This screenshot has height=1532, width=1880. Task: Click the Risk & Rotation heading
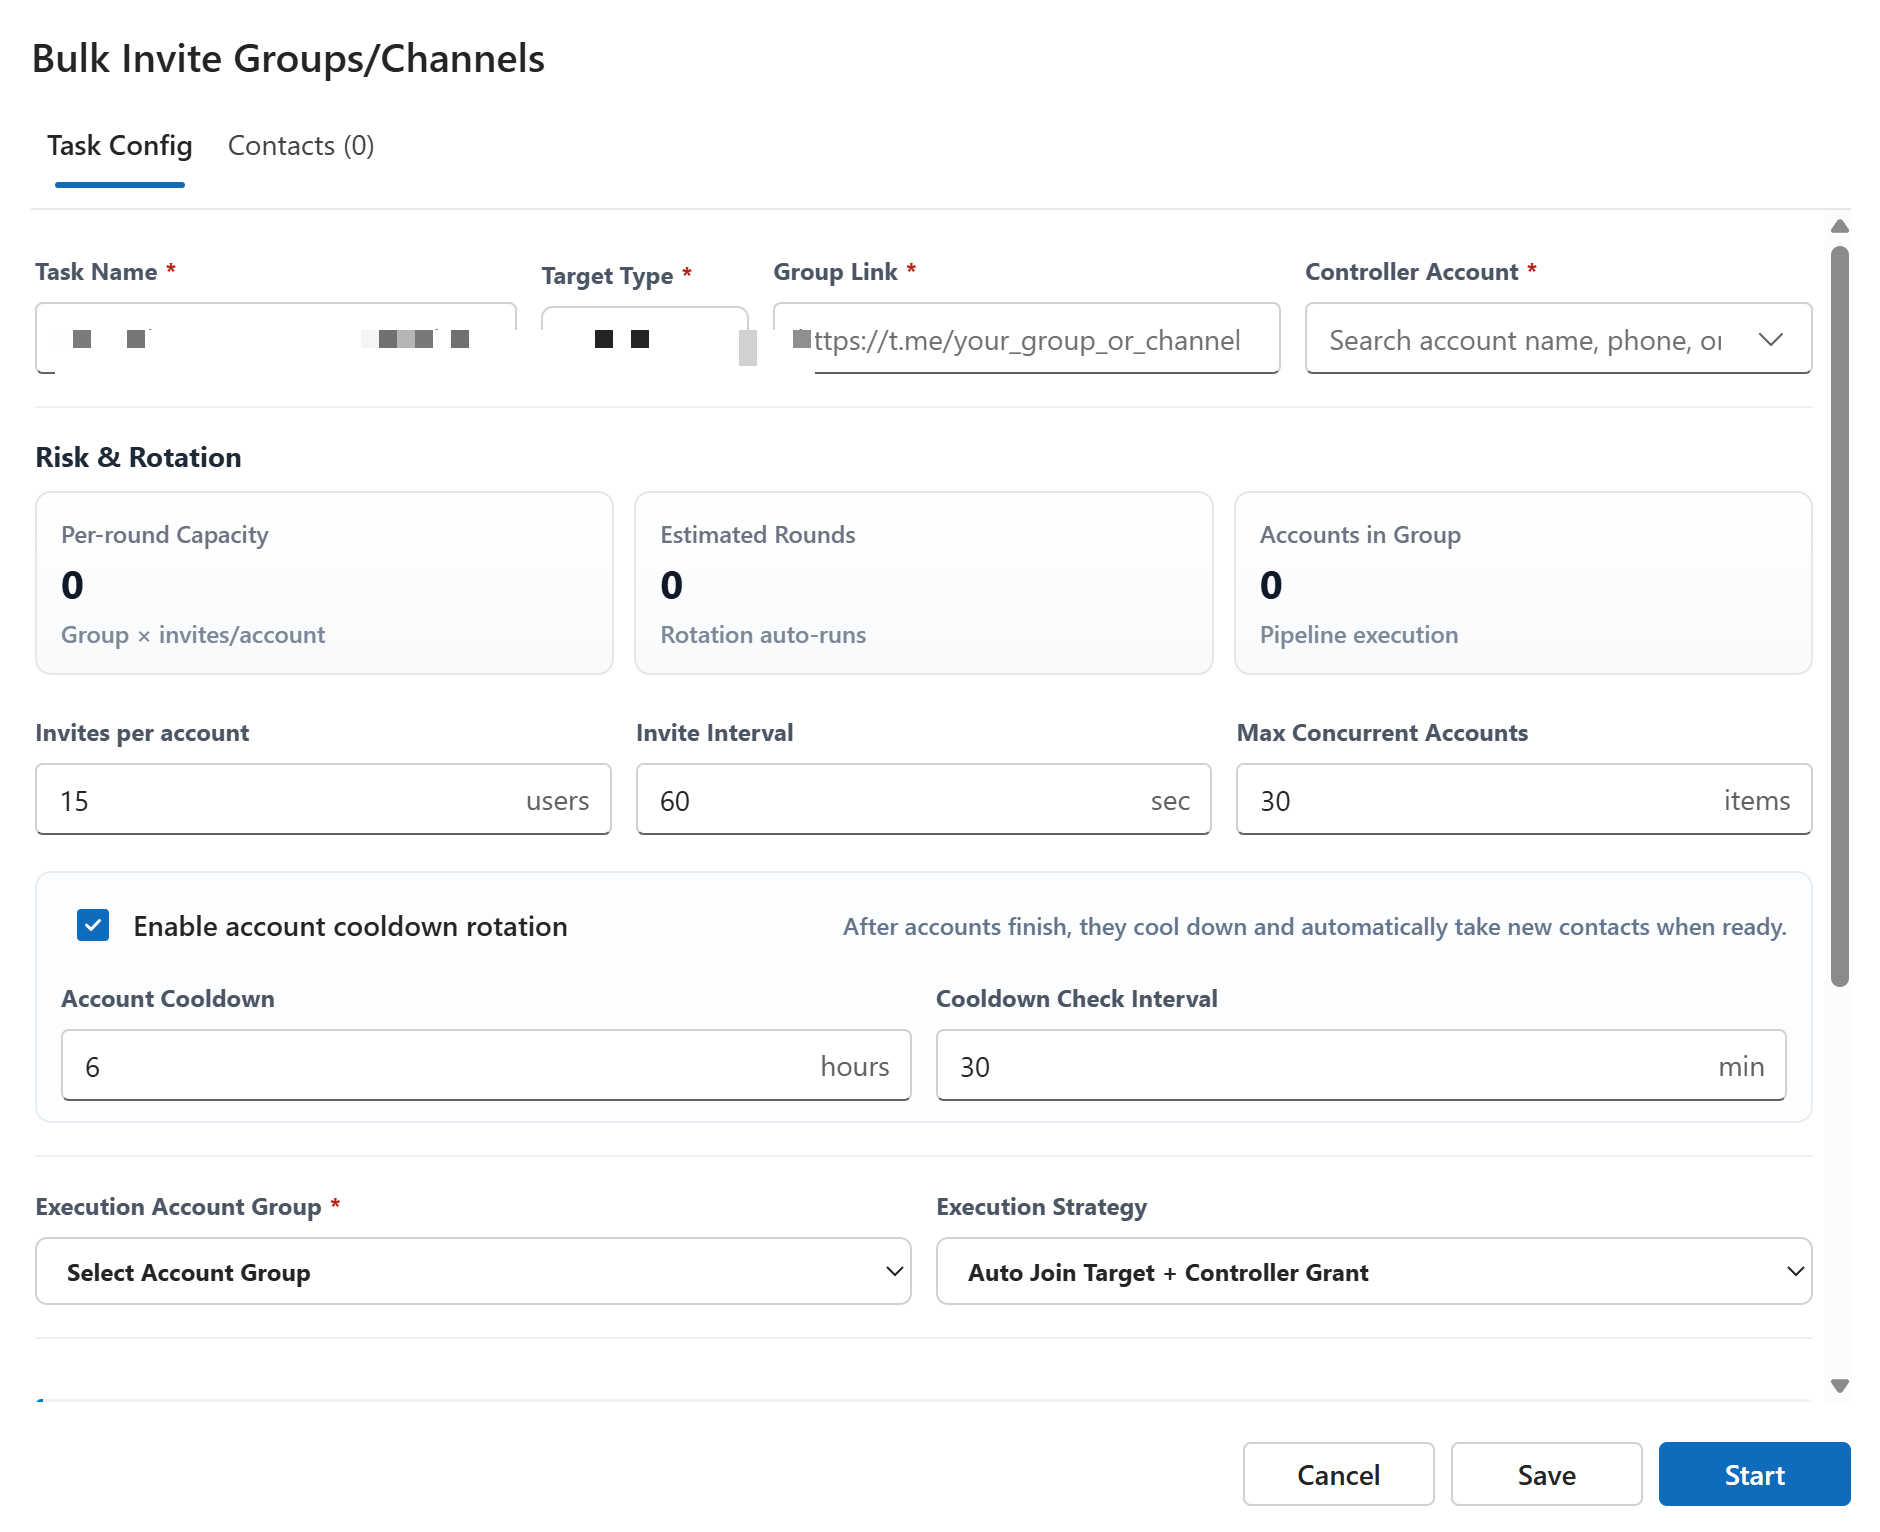pyautogui.click(x=138, y=457)
